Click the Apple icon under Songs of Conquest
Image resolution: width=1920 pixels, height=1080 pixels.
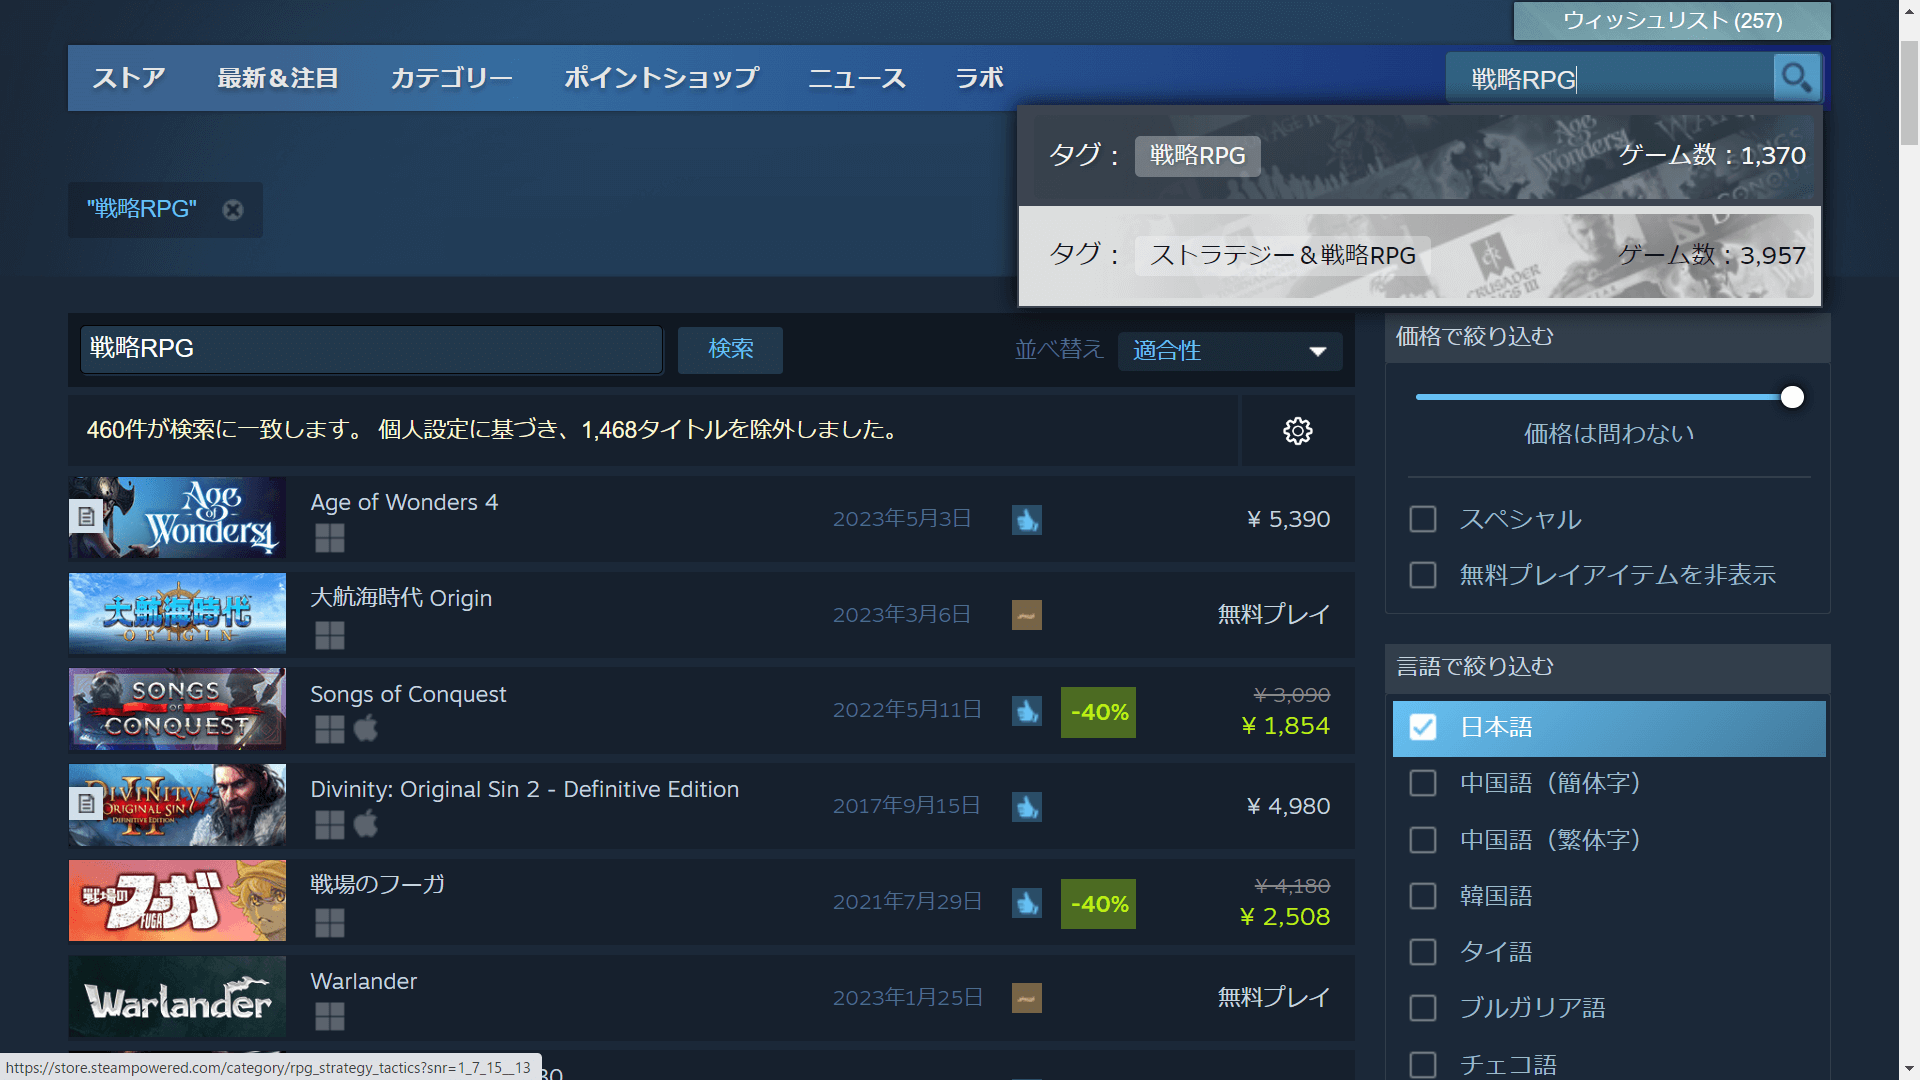click(x=365, y=729)
